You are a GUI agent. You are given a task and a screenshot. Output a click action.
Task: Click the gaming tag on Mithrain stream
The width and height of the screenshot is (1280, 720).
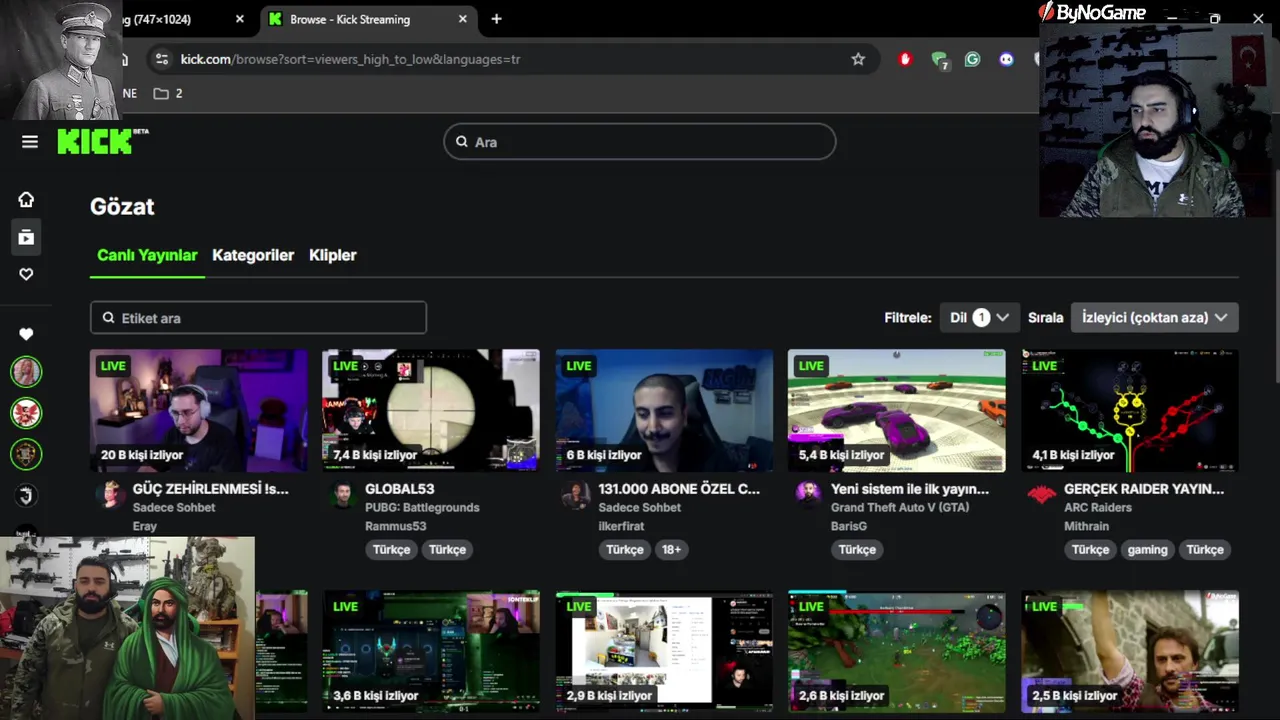1147,549
